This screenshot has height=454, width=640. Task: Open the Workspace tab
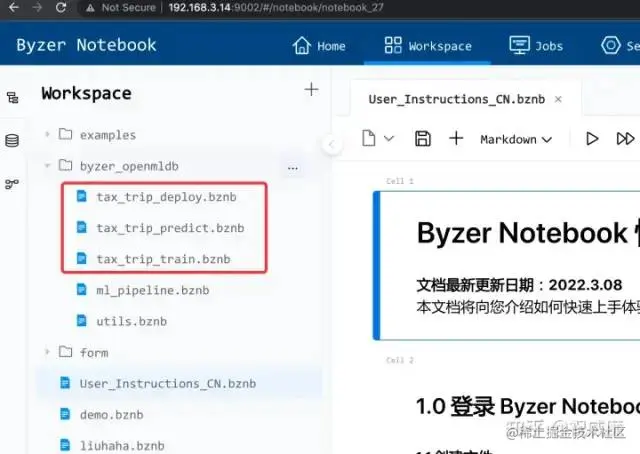(x=428, y=46)
